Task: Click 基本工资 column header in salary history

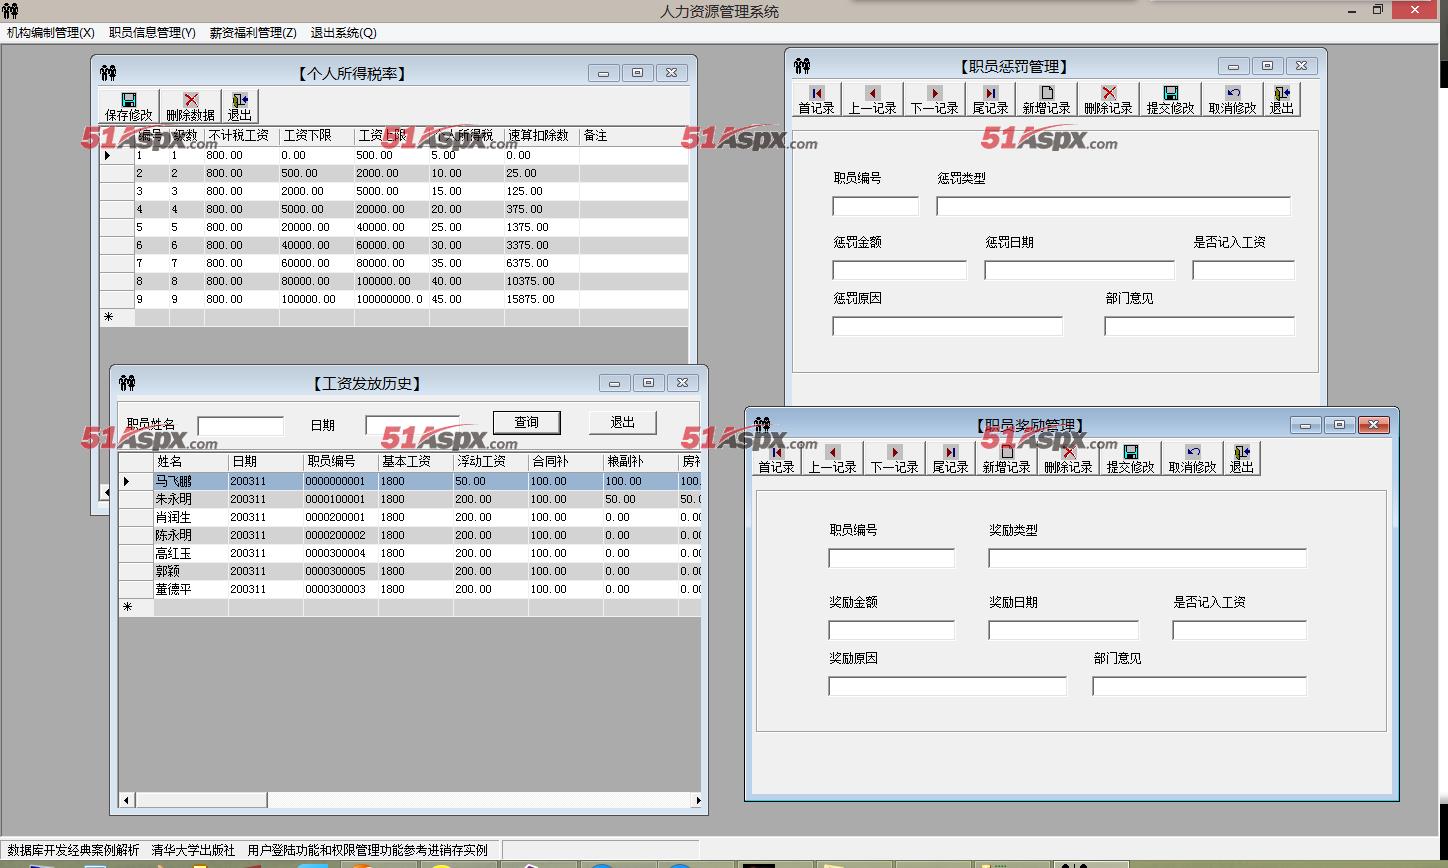Action: [415, 462]
